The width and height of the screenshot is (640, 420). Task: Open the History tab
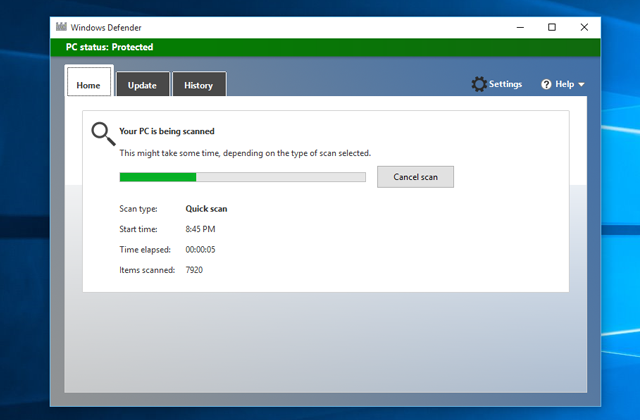point(199,84)
